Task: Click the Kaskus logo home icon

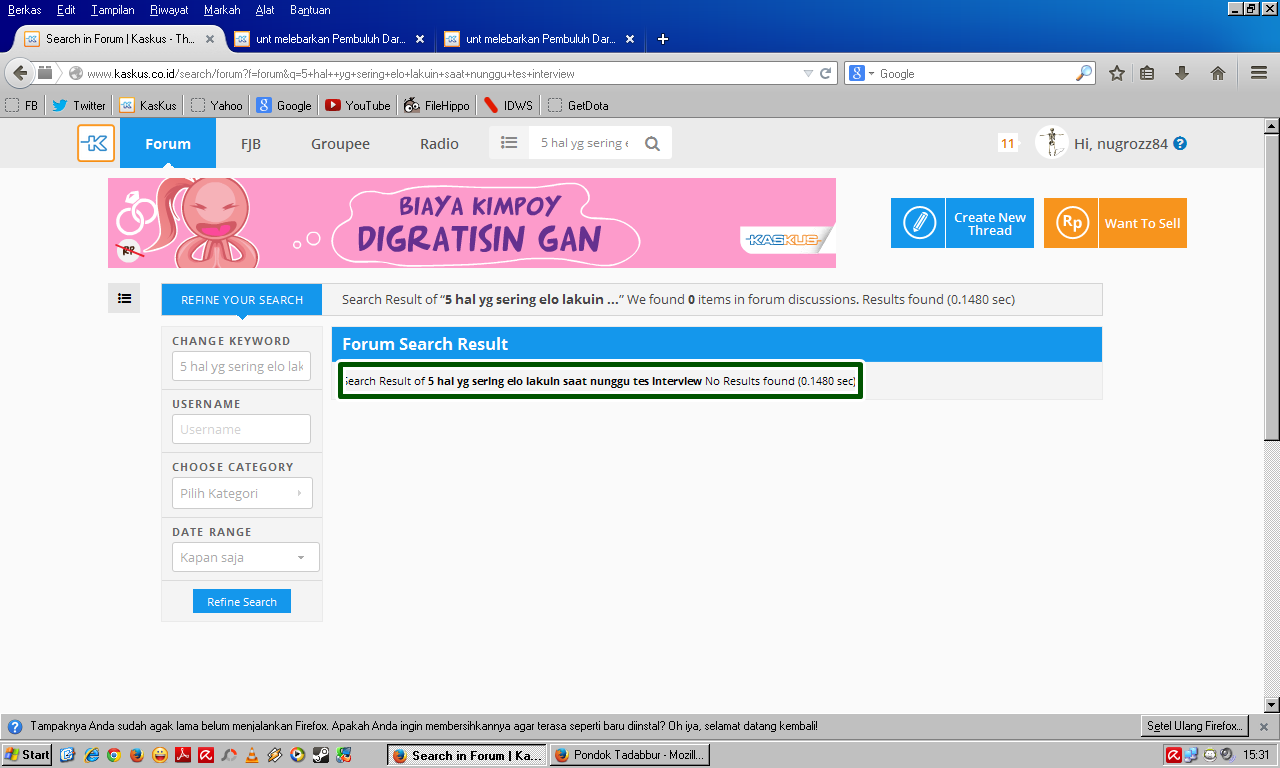Action: [x=96, y=143]
